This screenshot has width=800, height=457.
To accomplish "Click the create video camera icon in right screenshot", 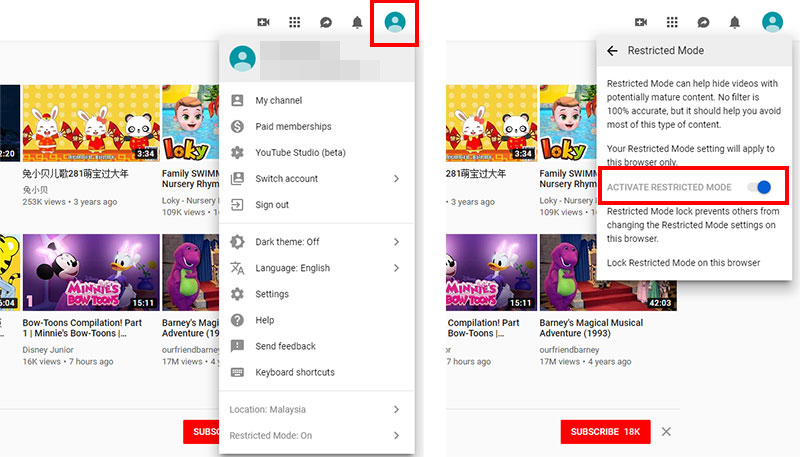I will click(x=641, y=22).
